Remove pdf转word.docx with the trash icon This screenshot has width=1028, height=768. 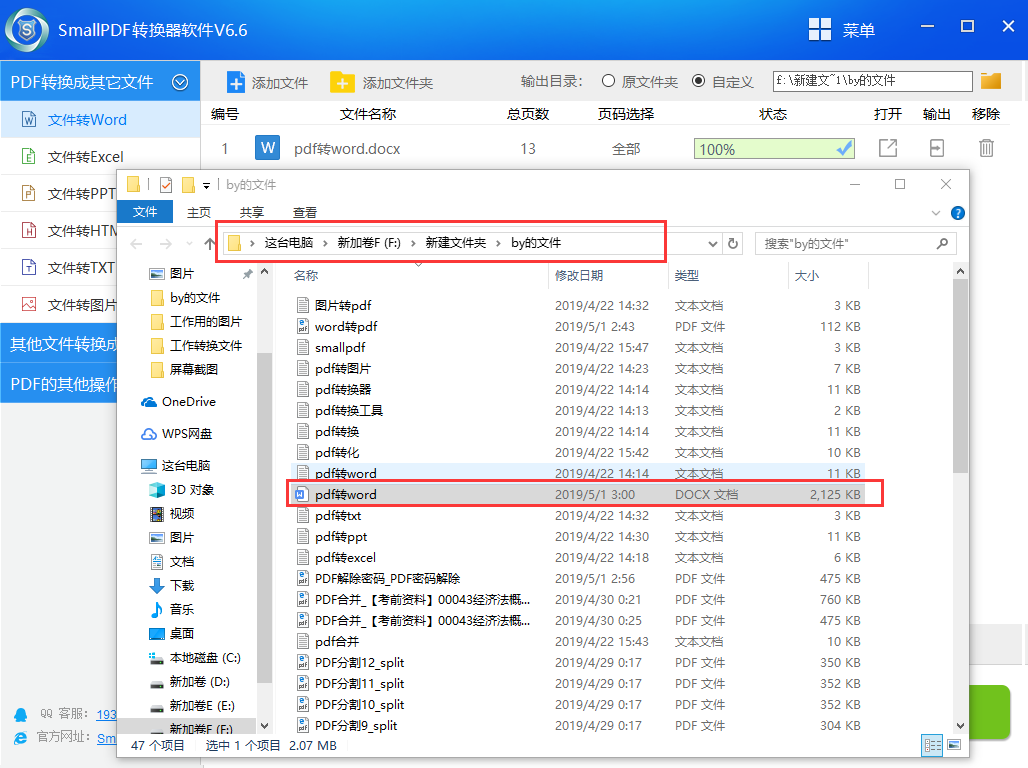pos(986,148)
